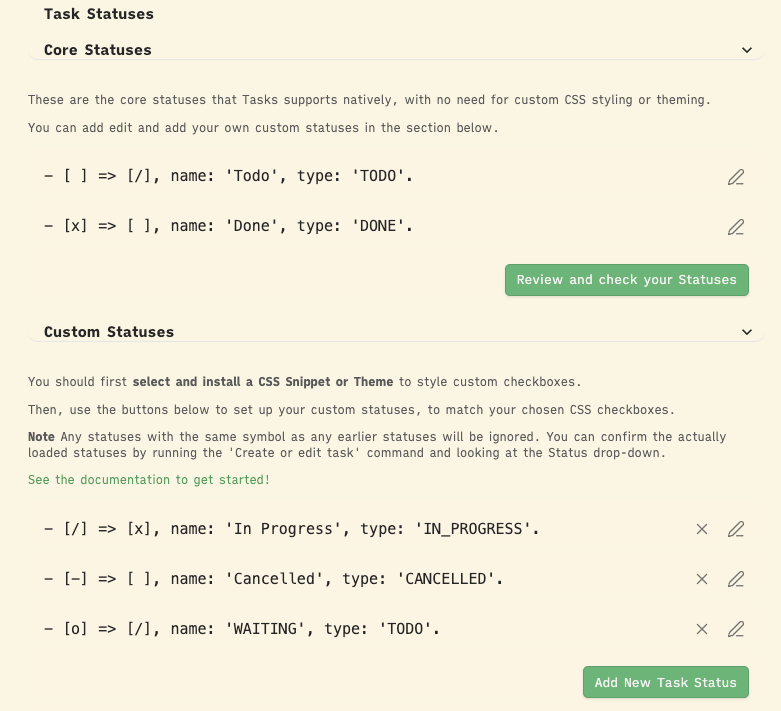
Task: Edit the 'Done' core status
Action: (x=736, y=227)
